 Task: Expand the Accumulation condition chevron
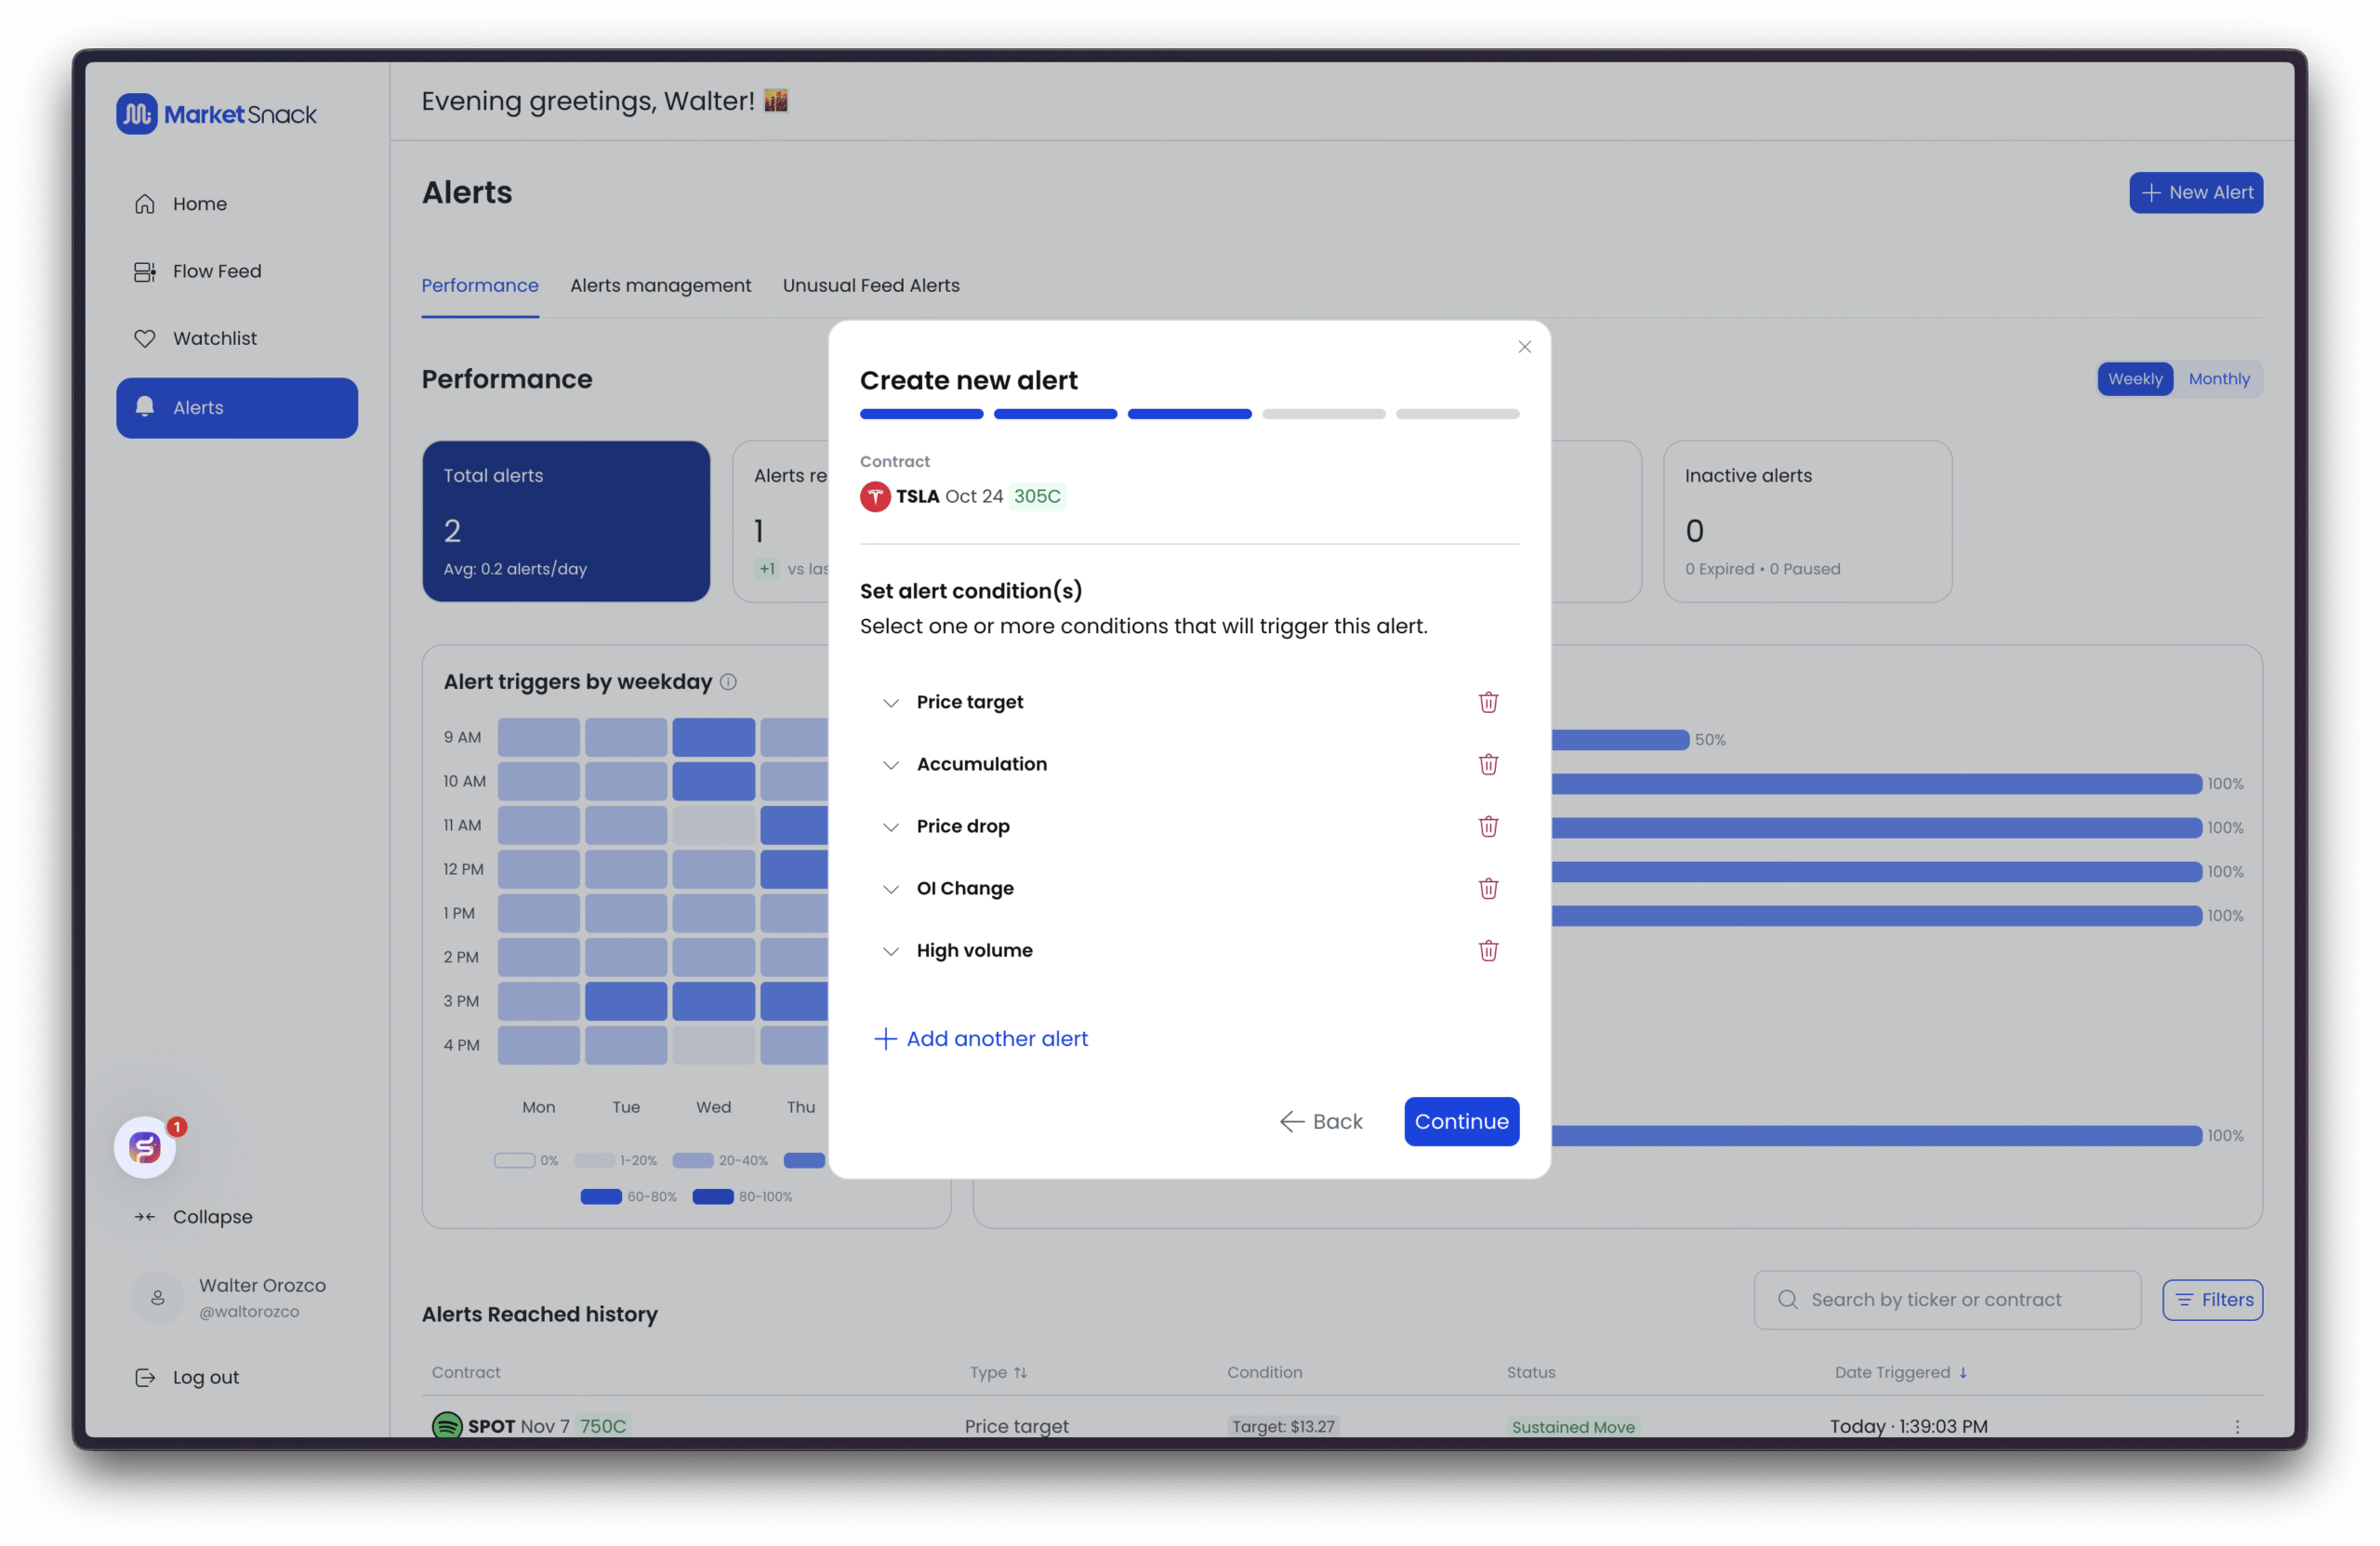click(x=890, y=765)
